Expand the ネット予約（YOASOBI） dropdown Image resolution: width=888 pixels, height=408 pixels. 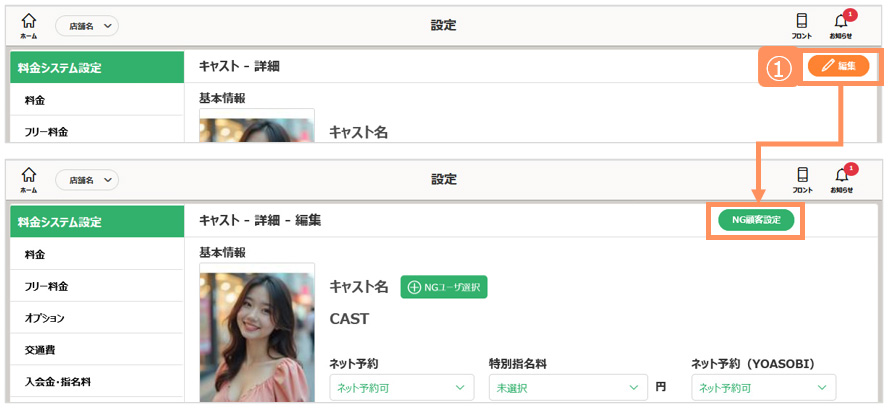(763, 387)
